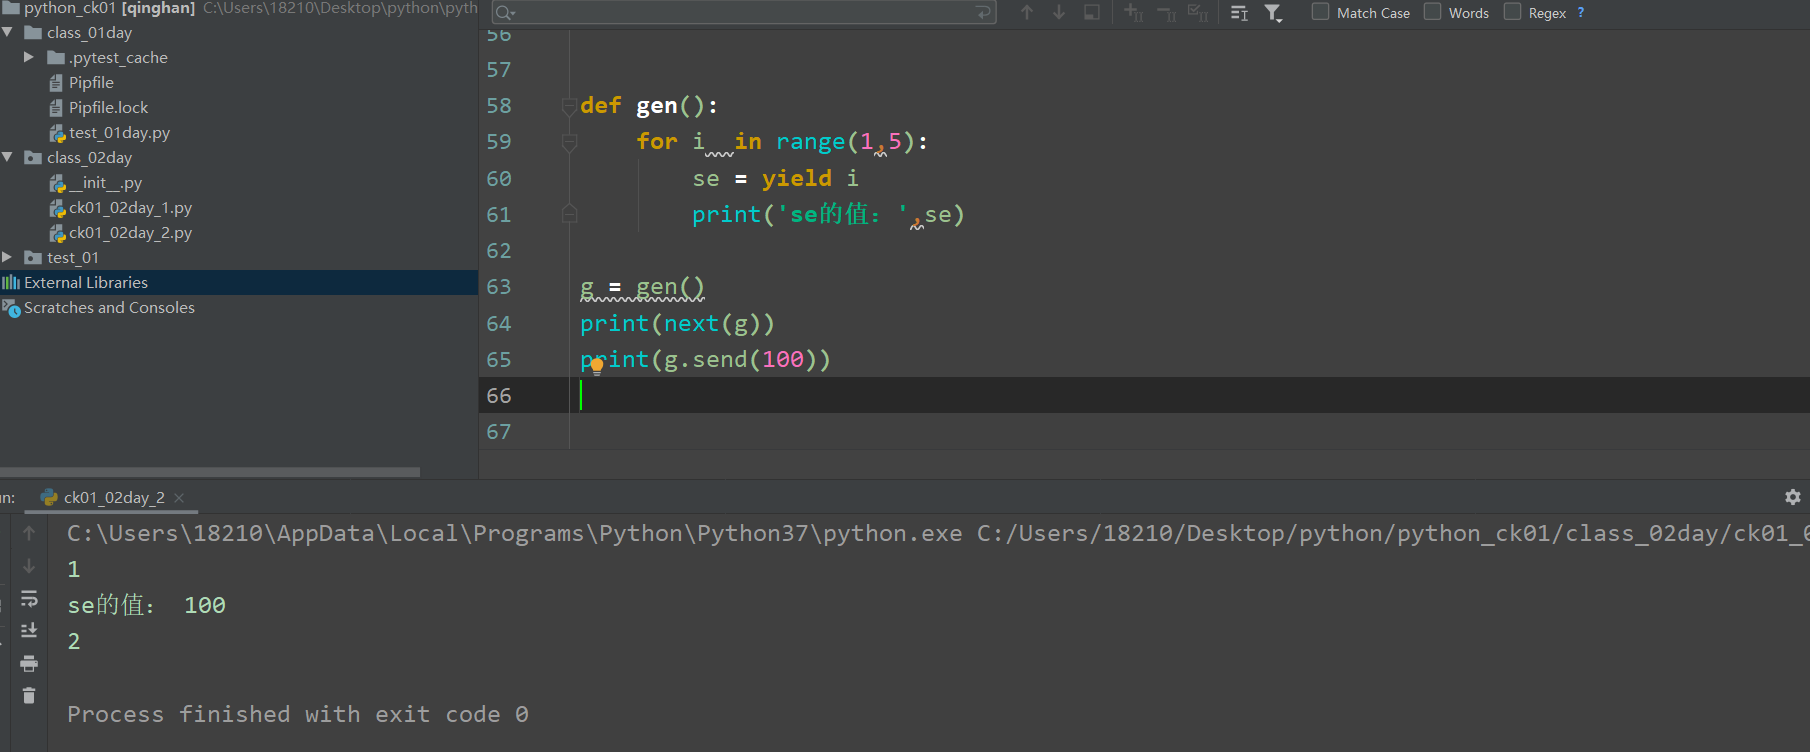Open ck01_02day_2.py file
The width and height of the screenshot is (1810, 752).
(x=130, y=232)
